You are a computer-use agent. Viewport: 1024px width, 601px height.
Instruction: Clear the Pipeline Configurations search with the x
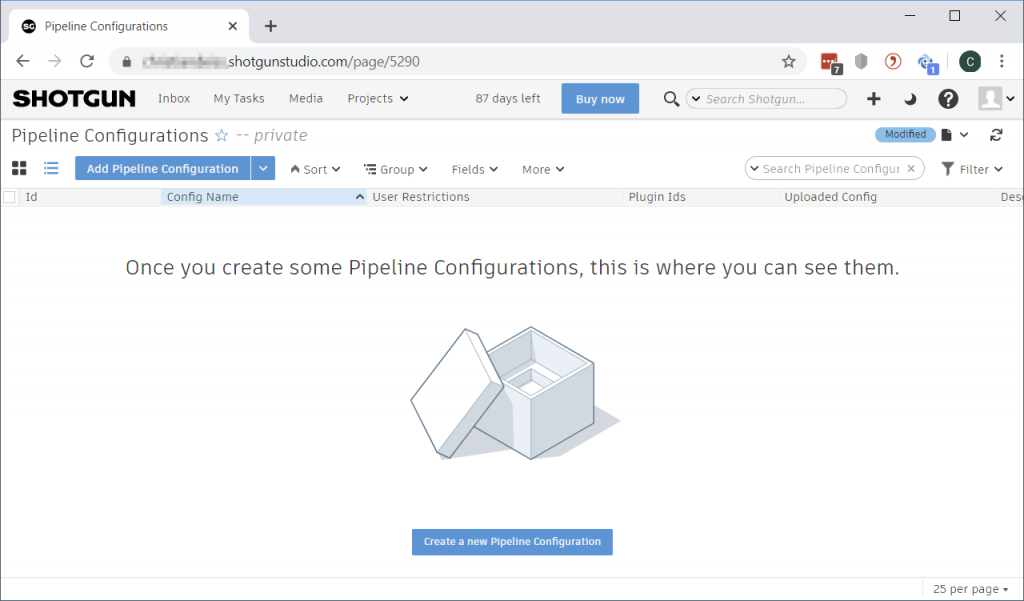click(x=911, y=168)
